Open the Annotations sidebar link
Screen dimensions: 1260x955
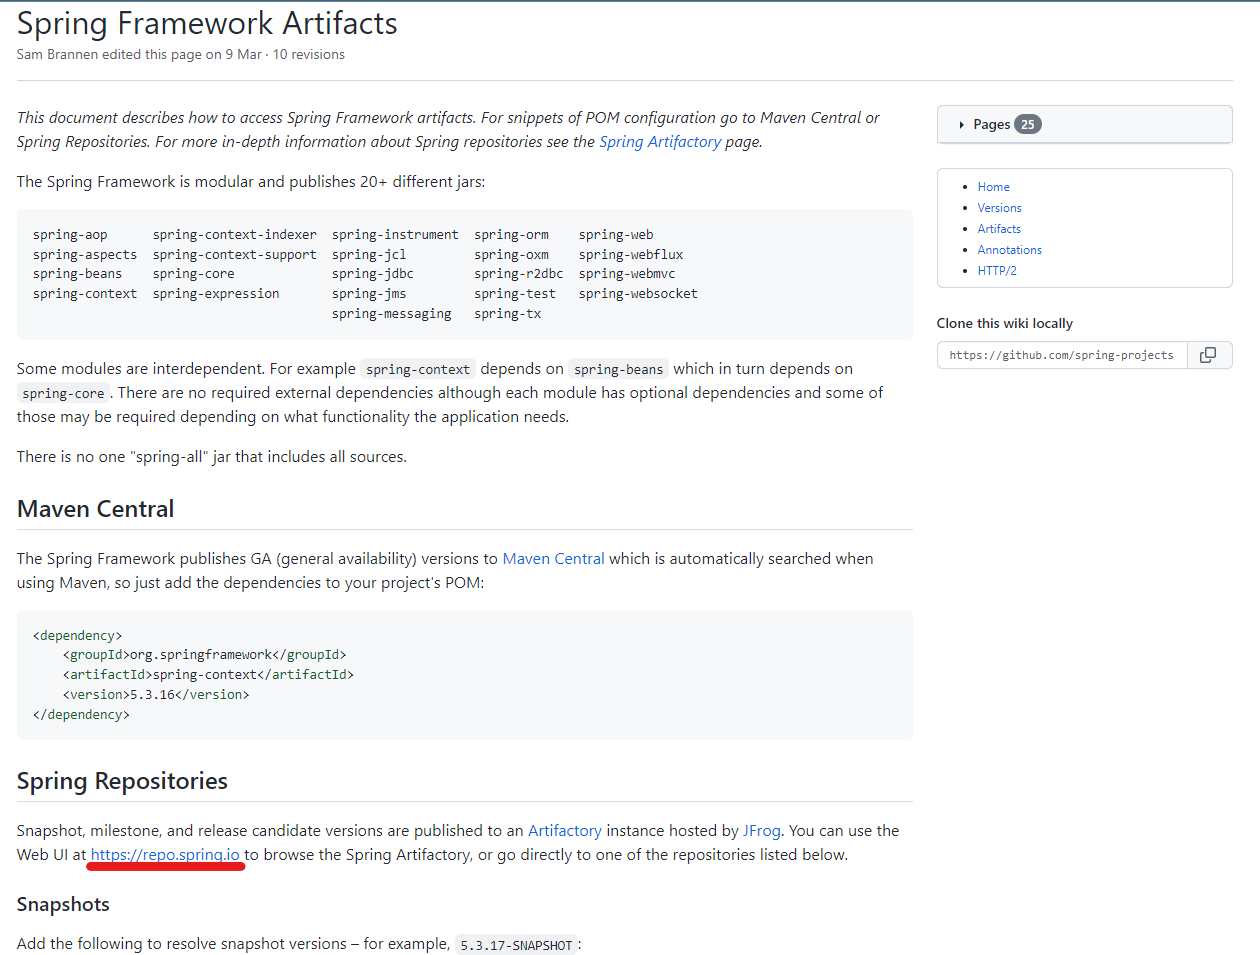click(x=1009, y=250)
